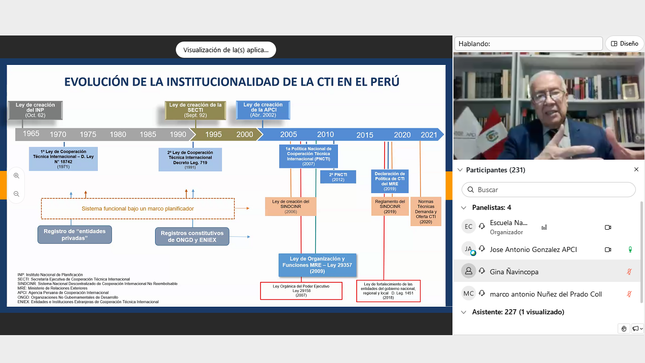The width and height of the screenshot is (645, 363).
Task: Click the MC avatar icon
Action: coord(468,294)
